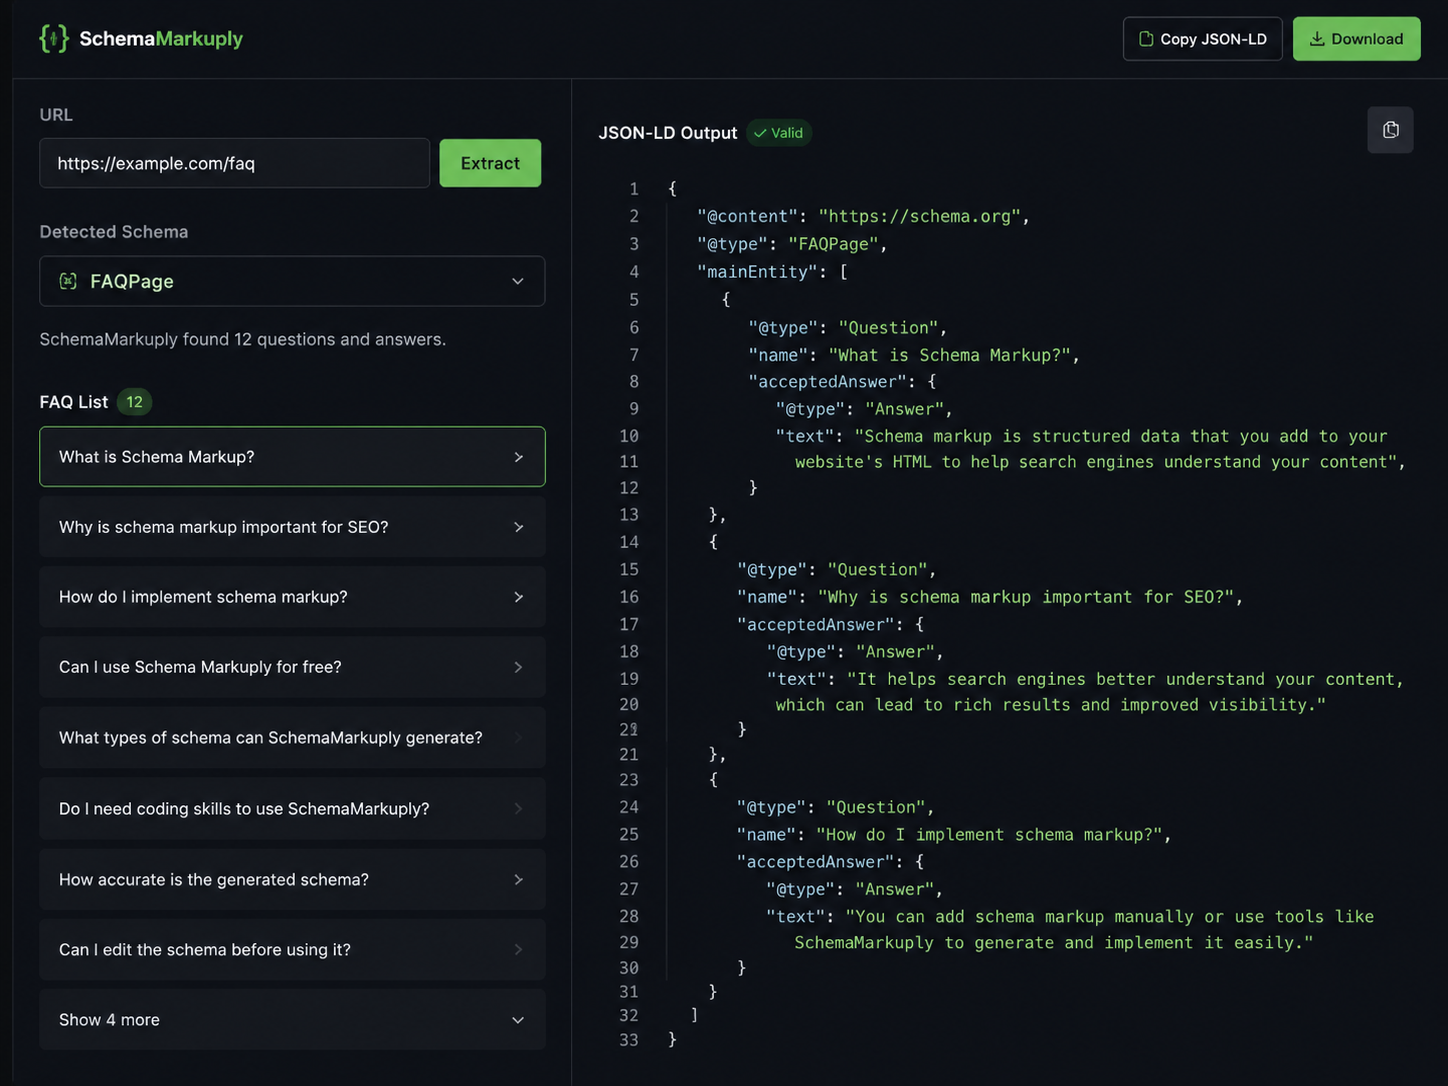Click chevron on 'Can I use Schema Markuply for free' row
Viewport: 1448px width, 1086px height.
(x=518, y=667)
